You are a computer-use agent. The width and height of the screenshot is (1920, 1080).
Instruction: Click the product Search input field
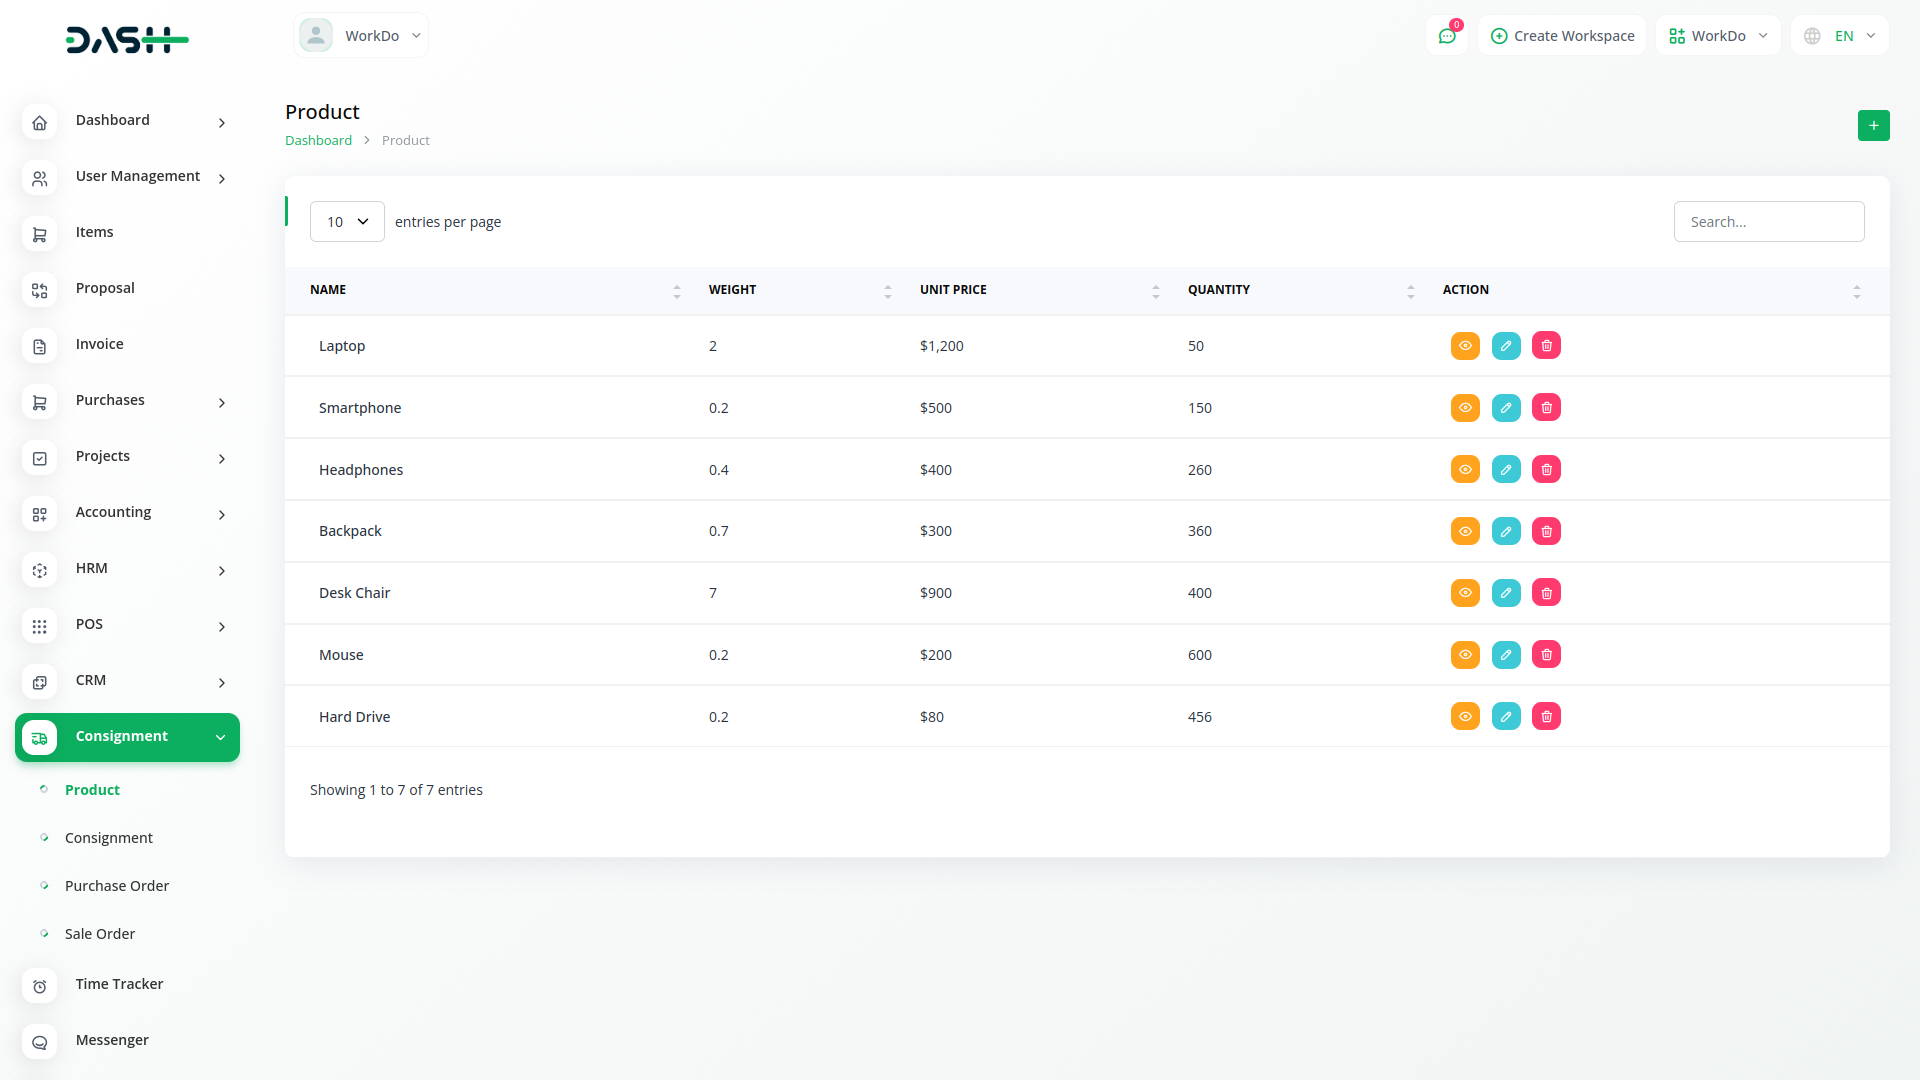(x=1768, y=222)
